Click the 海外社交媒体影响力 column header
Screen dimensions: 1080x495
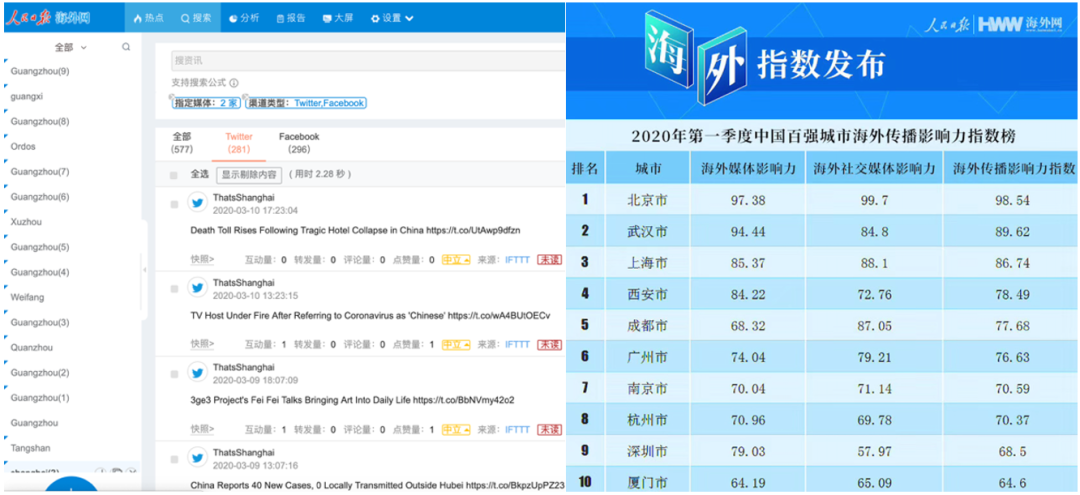click(874, 168)
